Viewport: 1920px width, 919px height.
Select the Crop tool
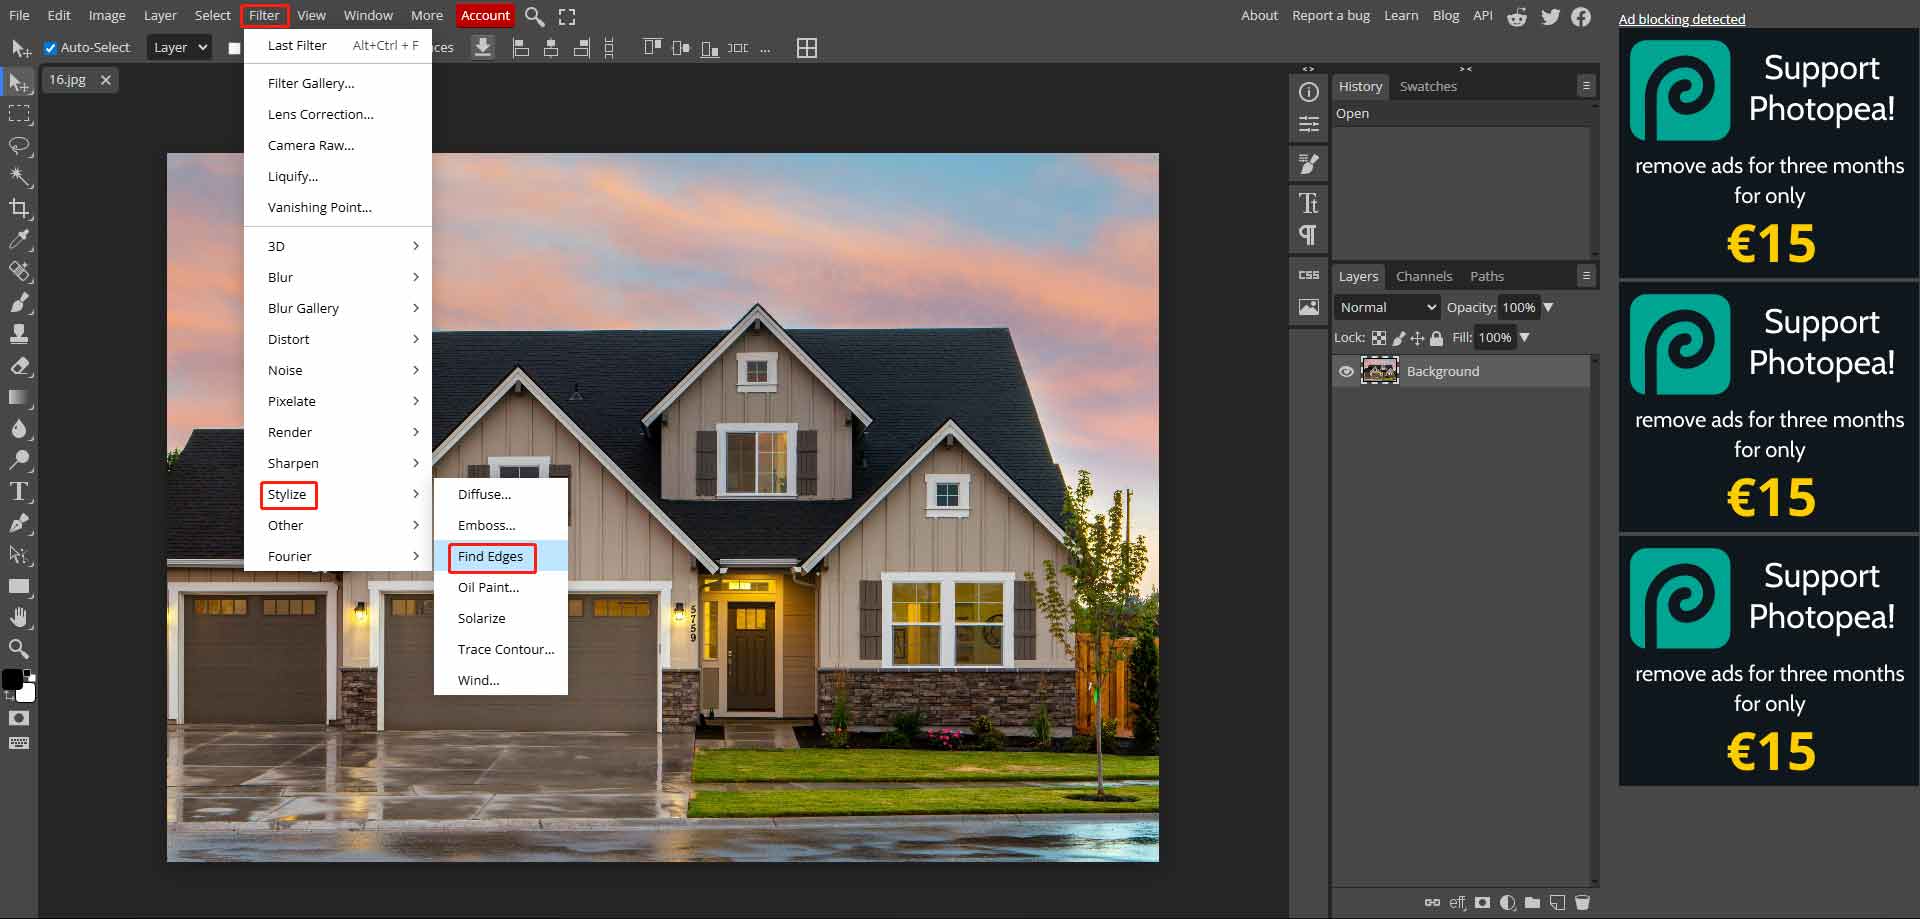pyautogui.click(x=20, y=208)
